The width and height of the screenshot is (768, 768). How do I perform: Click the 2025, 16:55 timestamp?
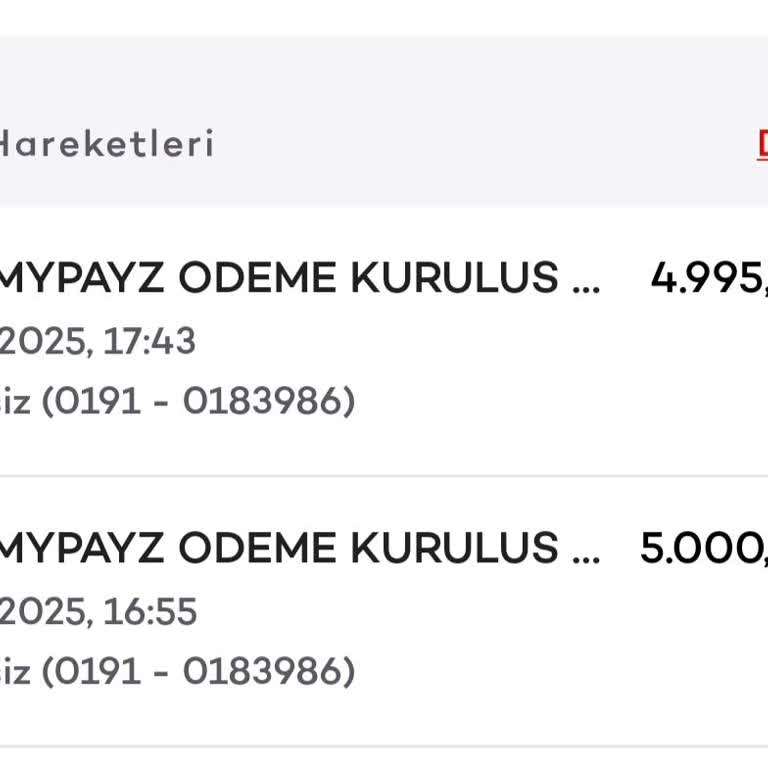click(97, 611)
